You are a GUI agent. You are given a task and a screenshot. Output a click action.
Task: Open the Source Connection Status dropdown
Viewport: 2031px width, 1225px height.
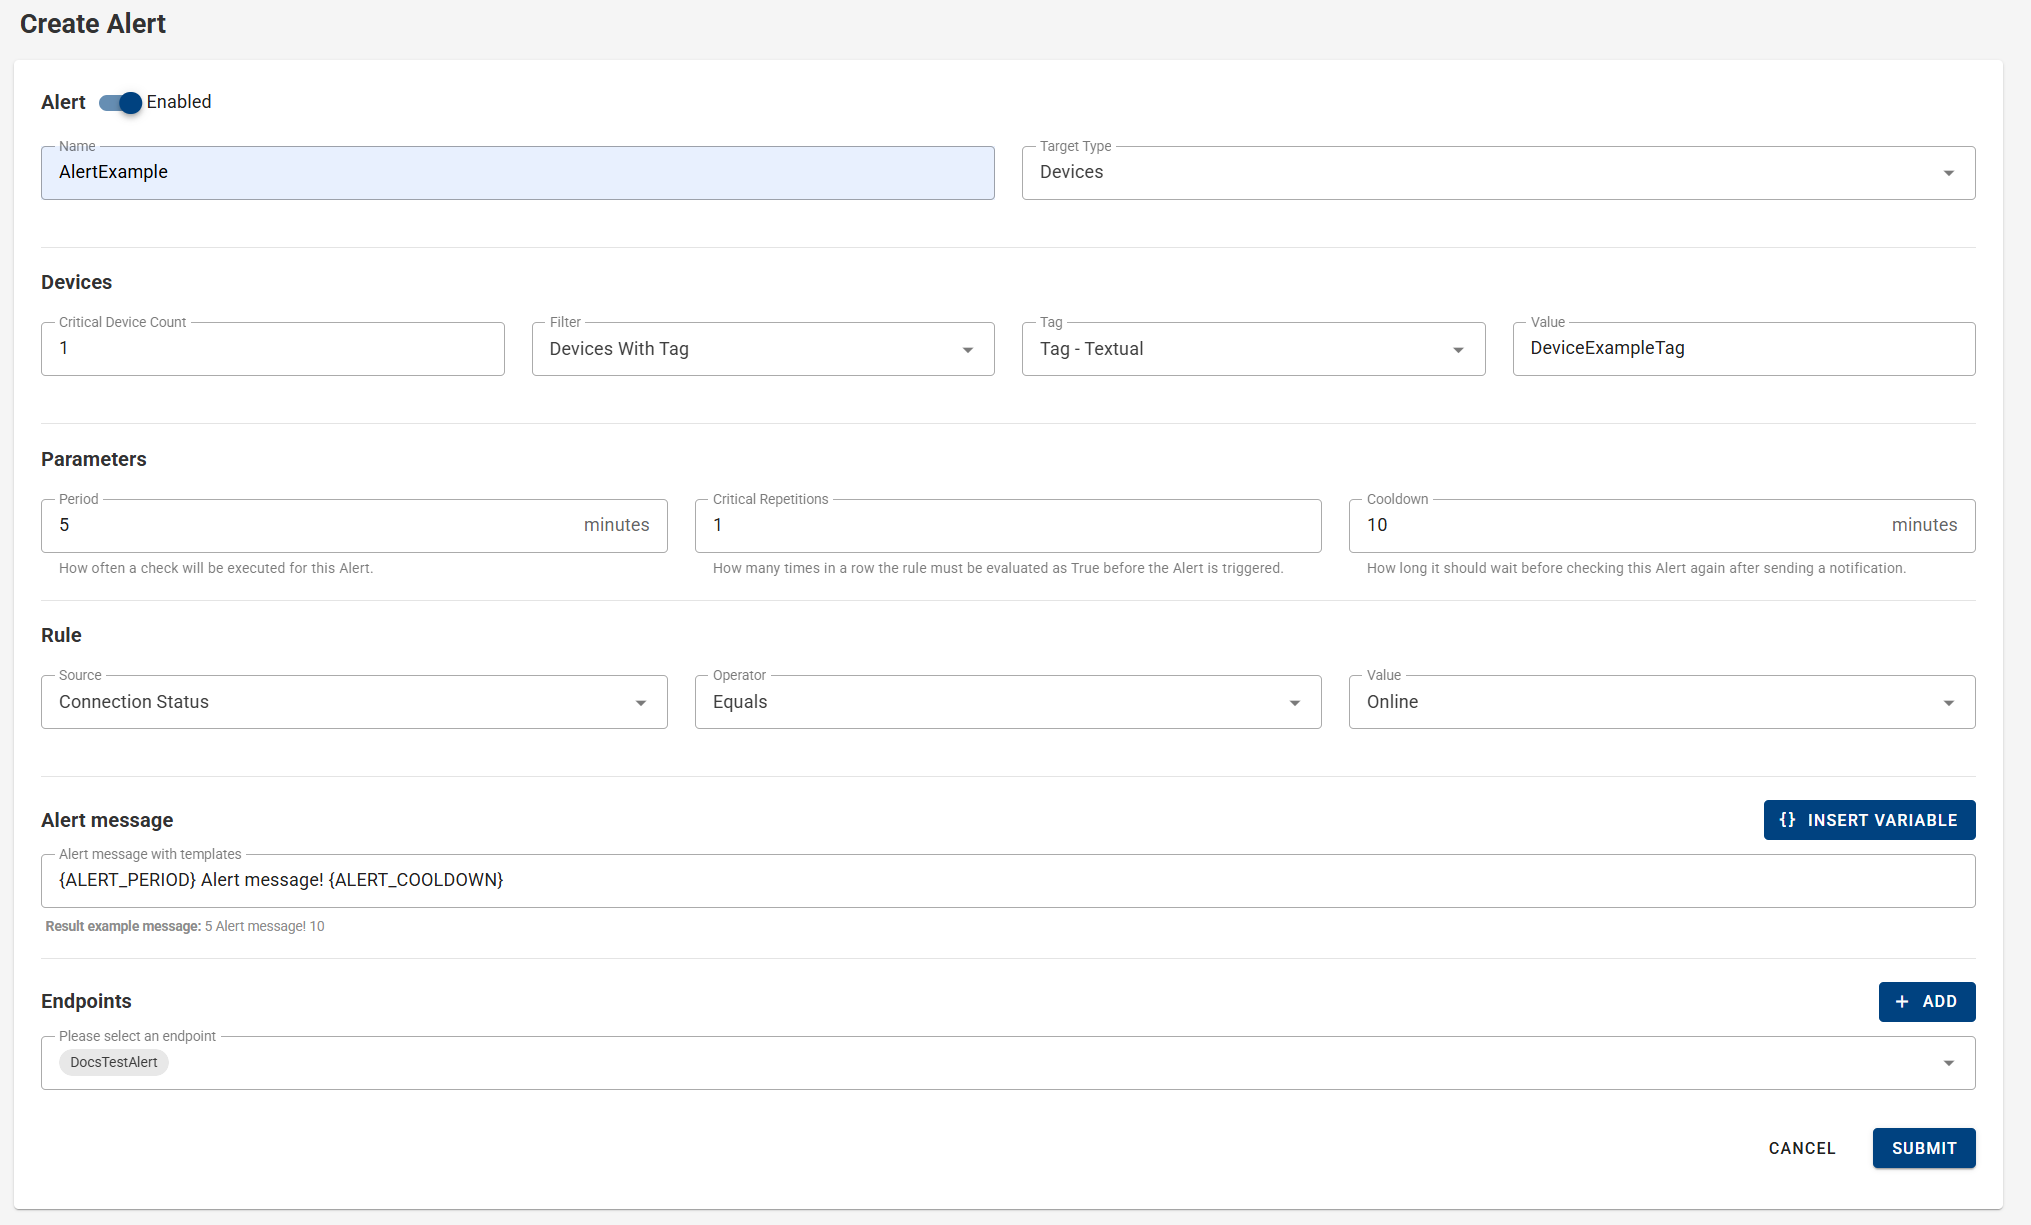(x=353, y=702)
